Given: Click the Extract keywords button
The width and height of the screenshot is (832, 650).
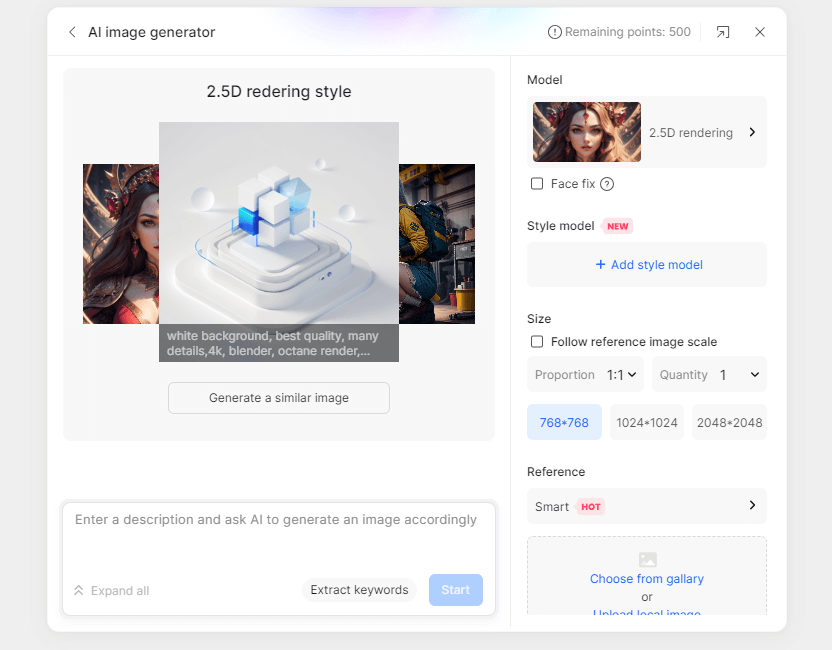Looking at the screenshot, I should point(359,590).
